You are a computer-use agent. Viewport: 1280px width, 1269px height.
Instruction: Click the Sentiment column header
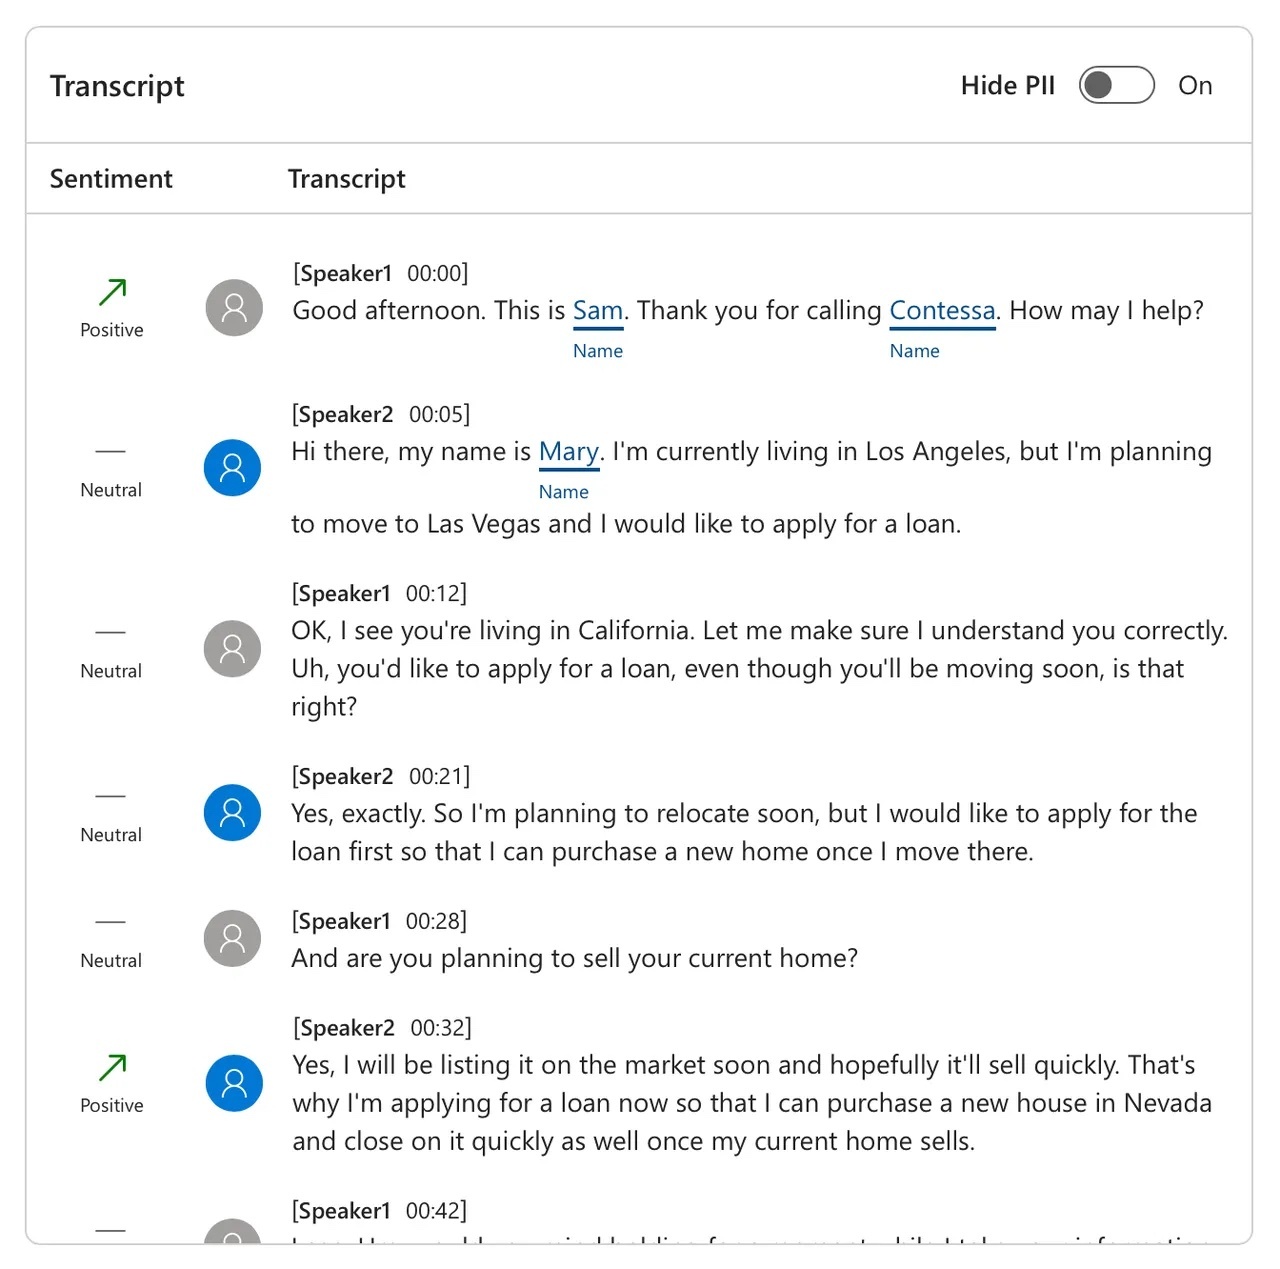pyautogui.click(x=111, y=179)
